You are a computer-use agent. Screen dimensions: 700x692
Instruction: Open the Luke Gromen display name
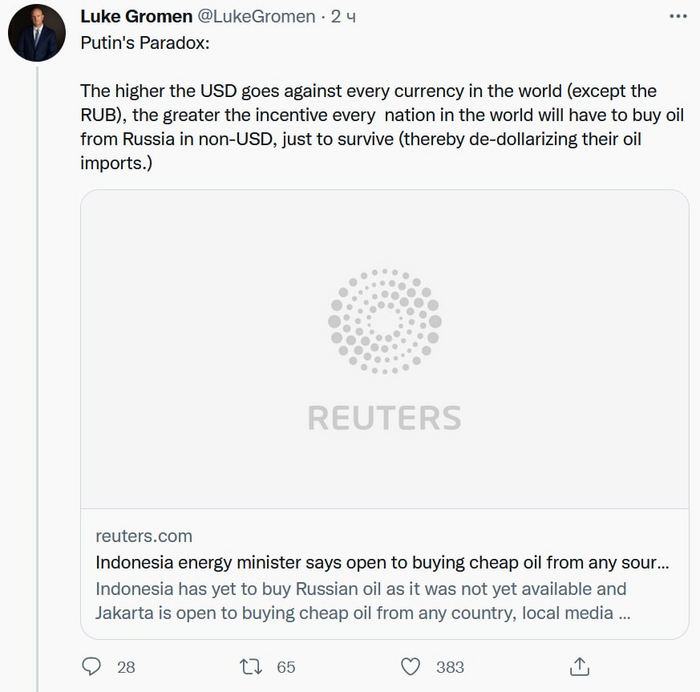click(x=134, y=16)
